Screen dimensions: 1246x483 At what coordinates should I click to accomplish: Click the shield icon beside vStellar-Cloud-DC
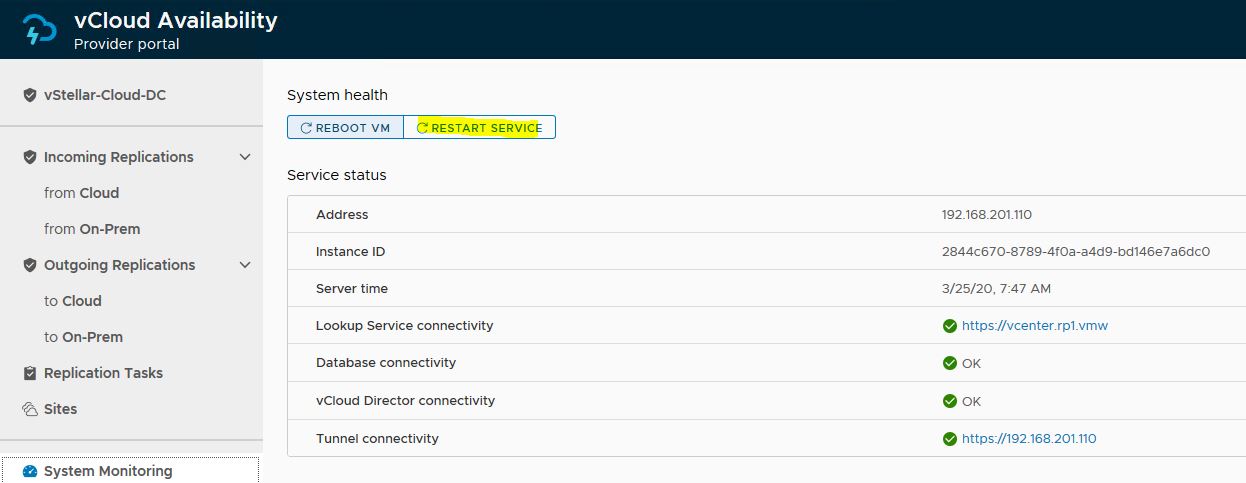(30, 95)
